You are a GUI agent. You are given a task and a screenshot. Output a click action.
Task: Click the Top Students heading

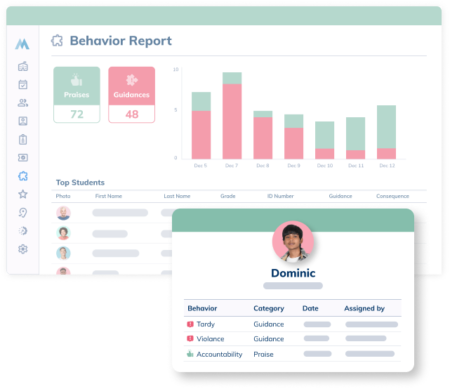click(x=80, y=182)
